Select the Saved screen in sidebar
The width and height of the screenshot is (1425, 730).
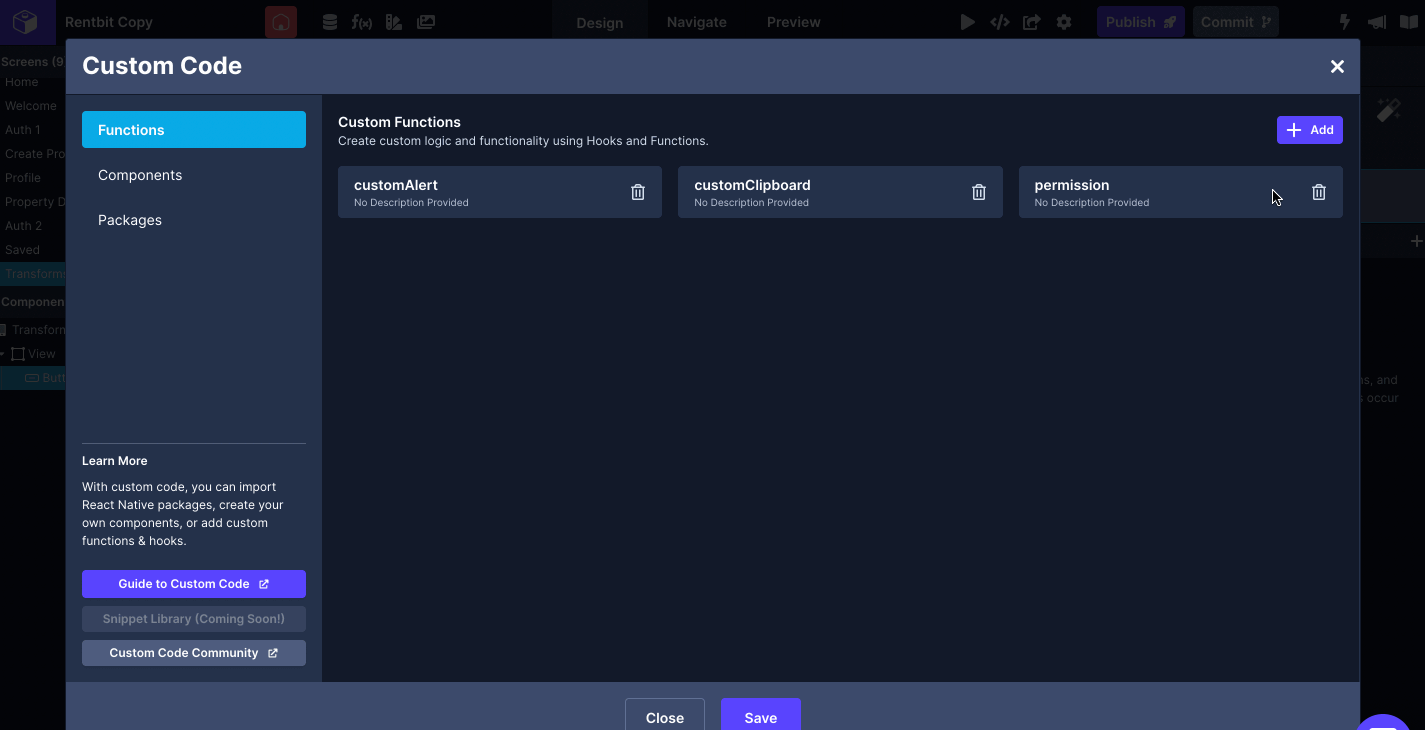[x=22, y=250]
